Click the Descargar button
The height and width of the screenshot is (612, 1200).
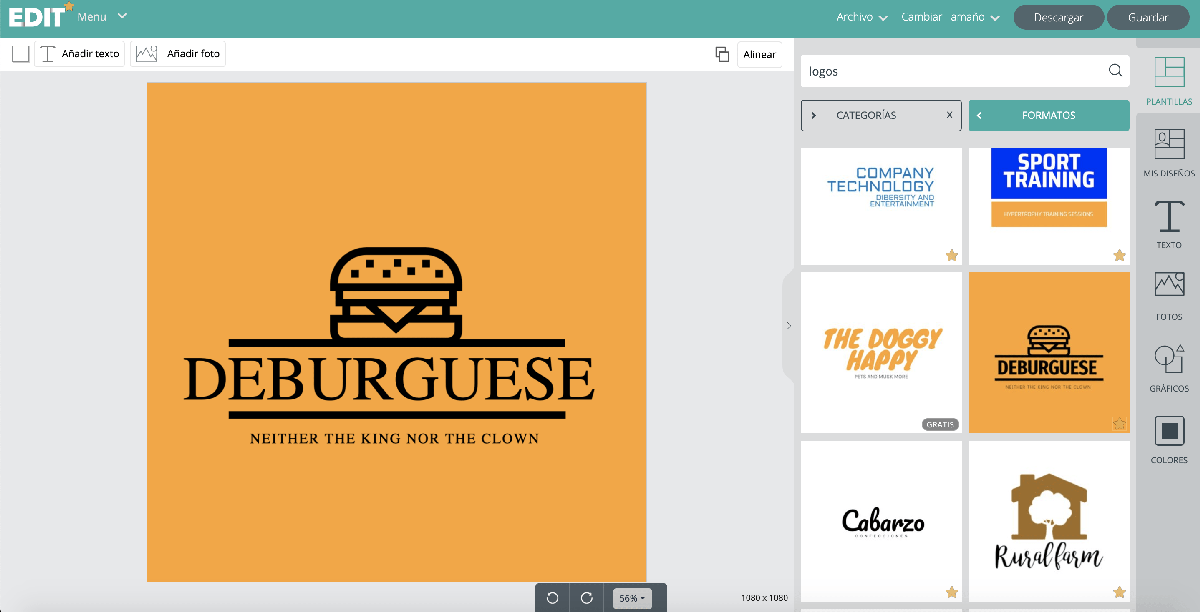pyautogui.click(x=1058, y=17)
